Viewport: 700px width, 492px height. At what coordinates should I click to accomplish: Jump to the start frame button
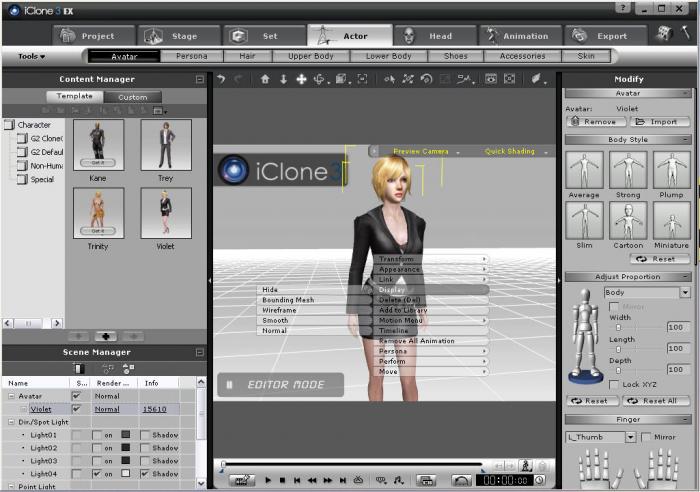point(297,480)
